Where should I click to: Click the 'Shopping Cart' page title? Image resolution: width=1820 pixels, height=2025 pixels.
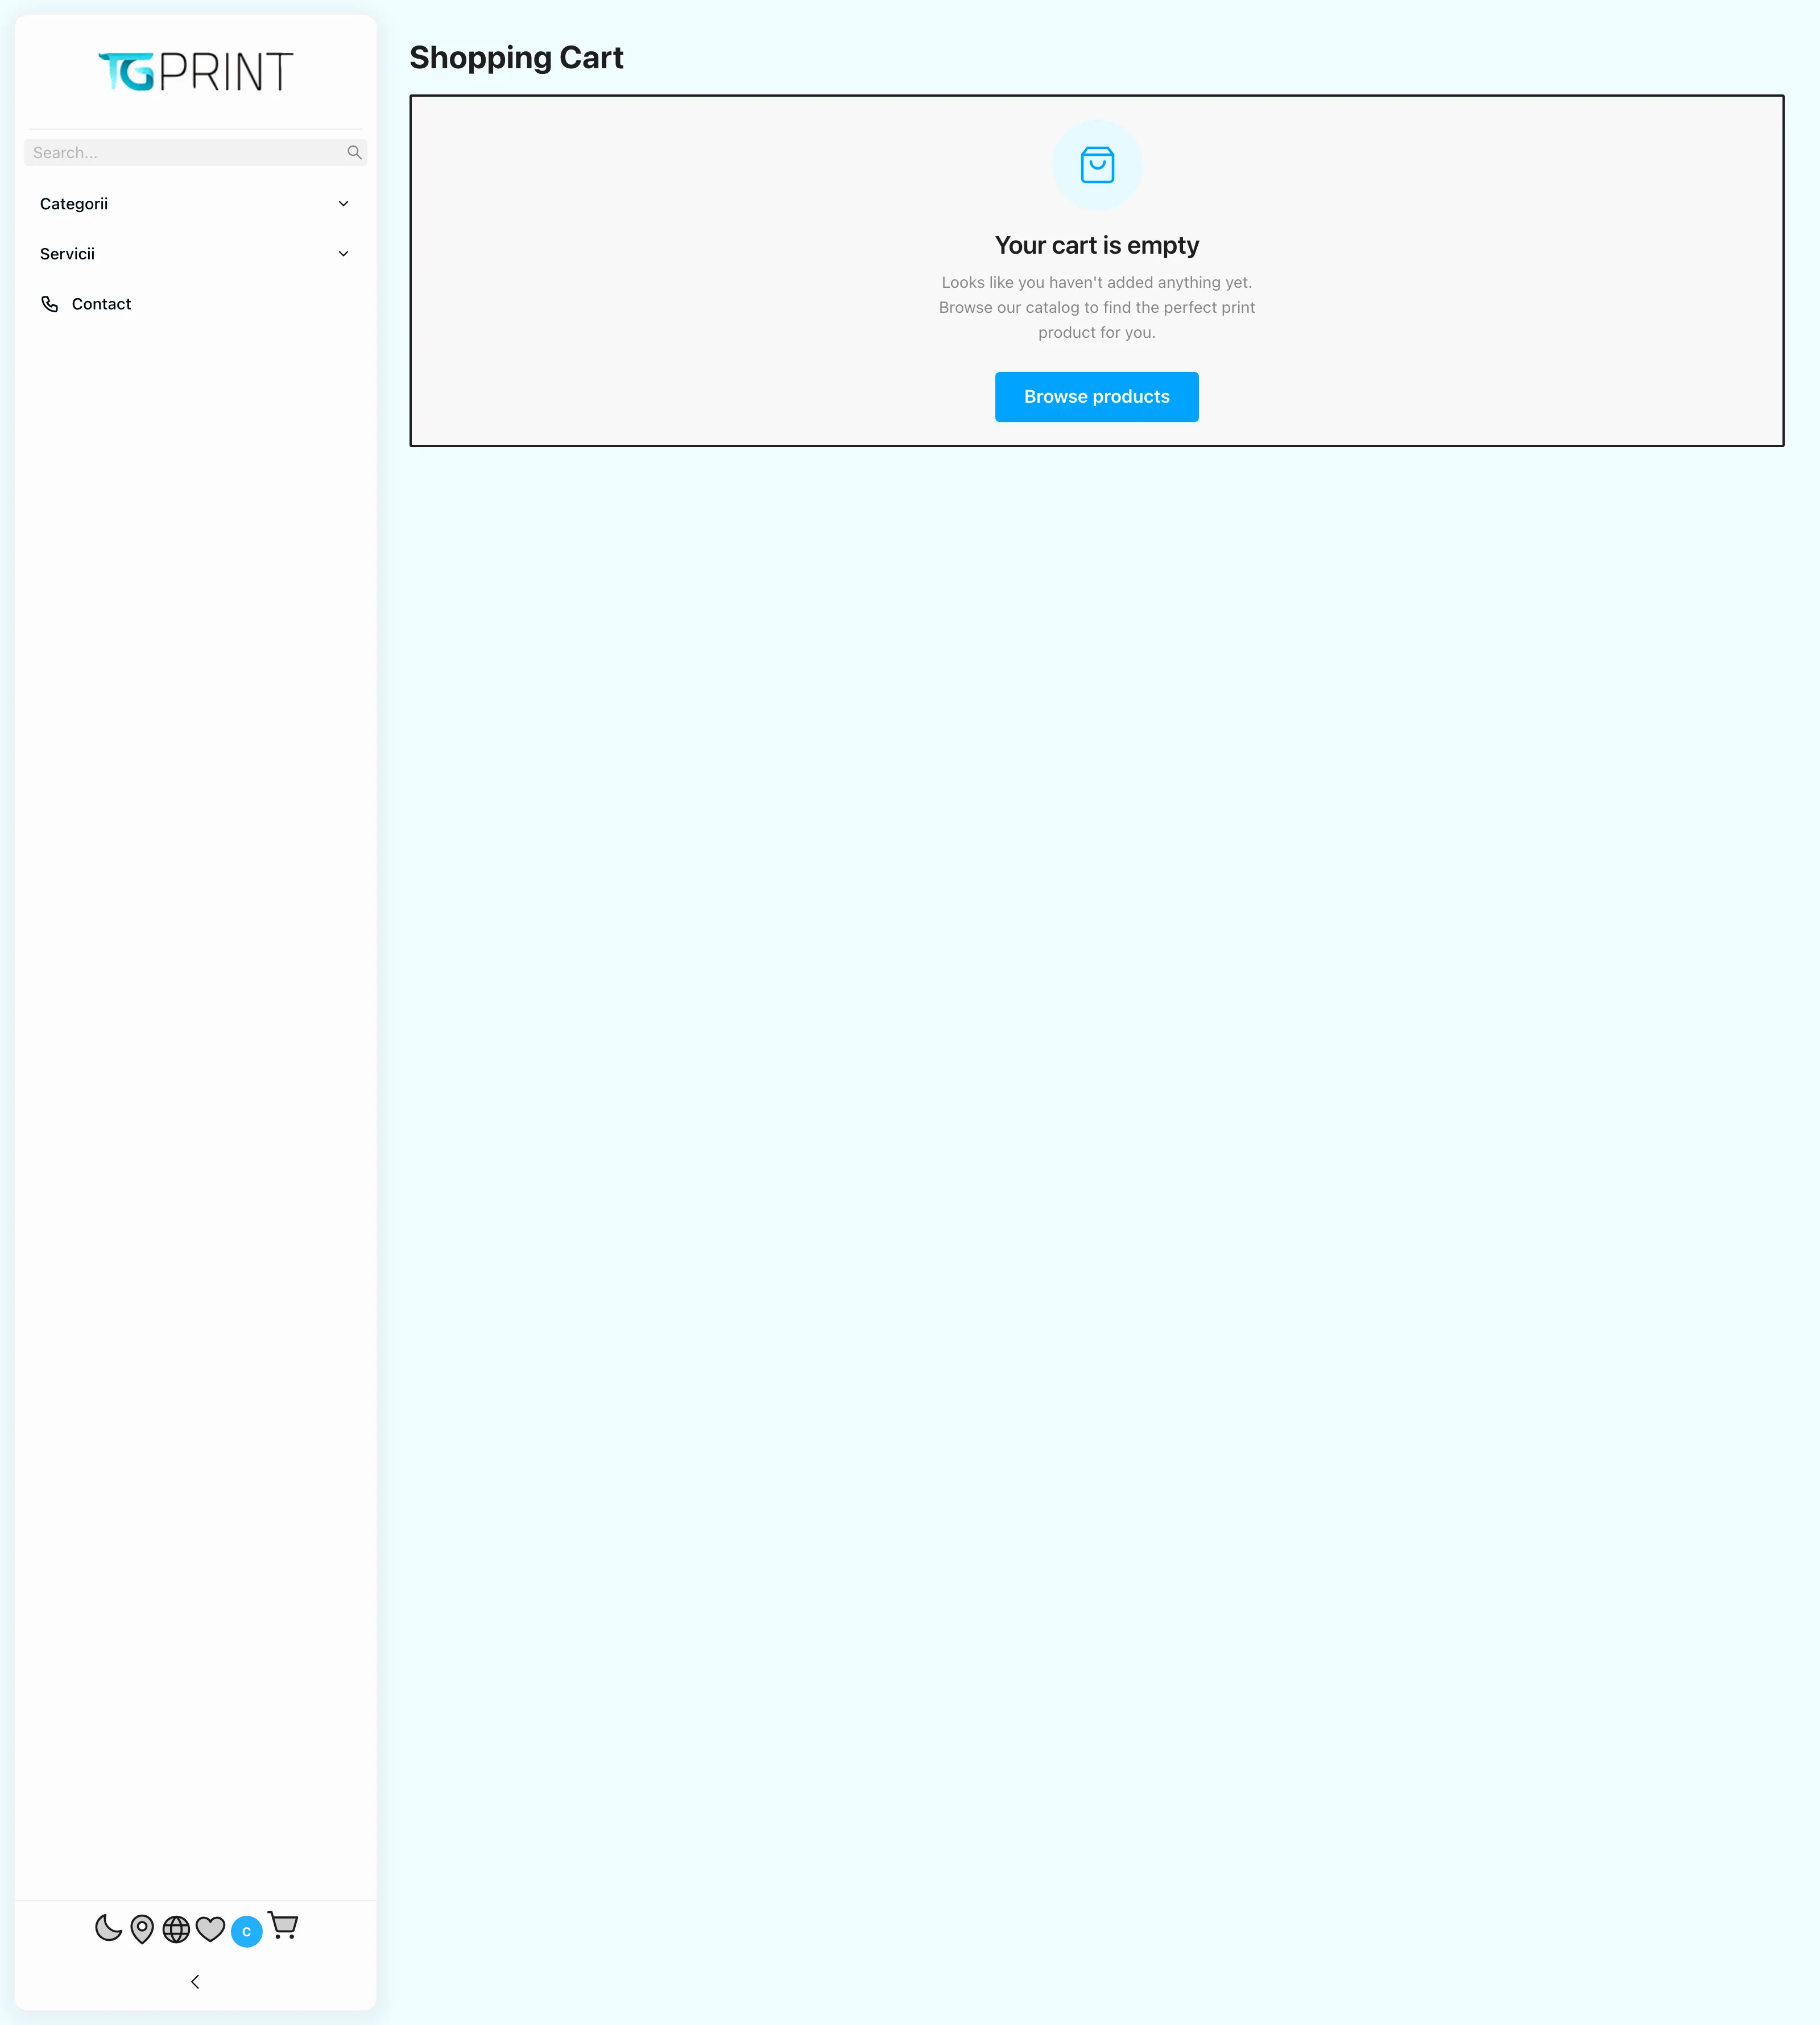click(516, 58)
